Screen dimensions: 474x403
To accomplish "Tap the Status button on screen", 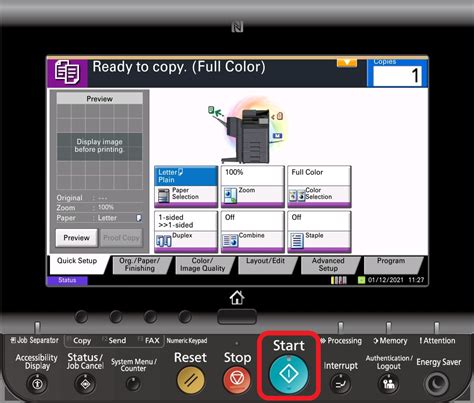I will 67,280.
